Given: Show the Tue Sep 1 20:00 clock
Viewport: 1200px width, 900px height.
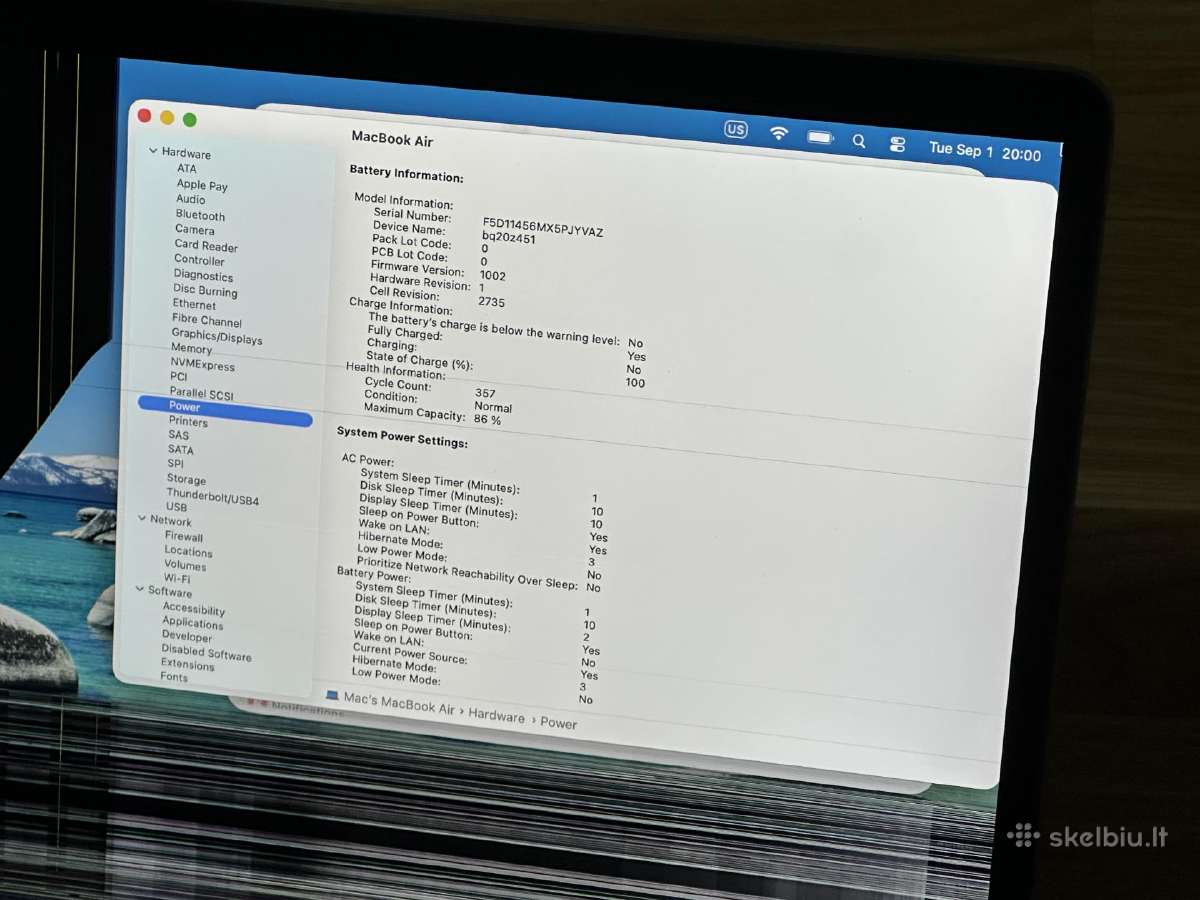Looking at the screenshot, I should [985, 152].
